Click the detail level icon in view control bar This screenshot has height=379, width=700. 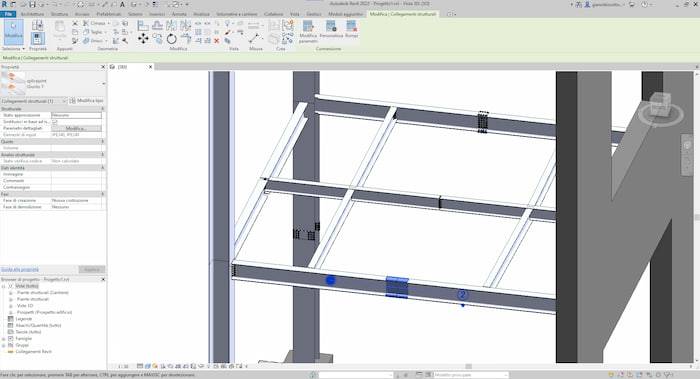pos(140,366)
